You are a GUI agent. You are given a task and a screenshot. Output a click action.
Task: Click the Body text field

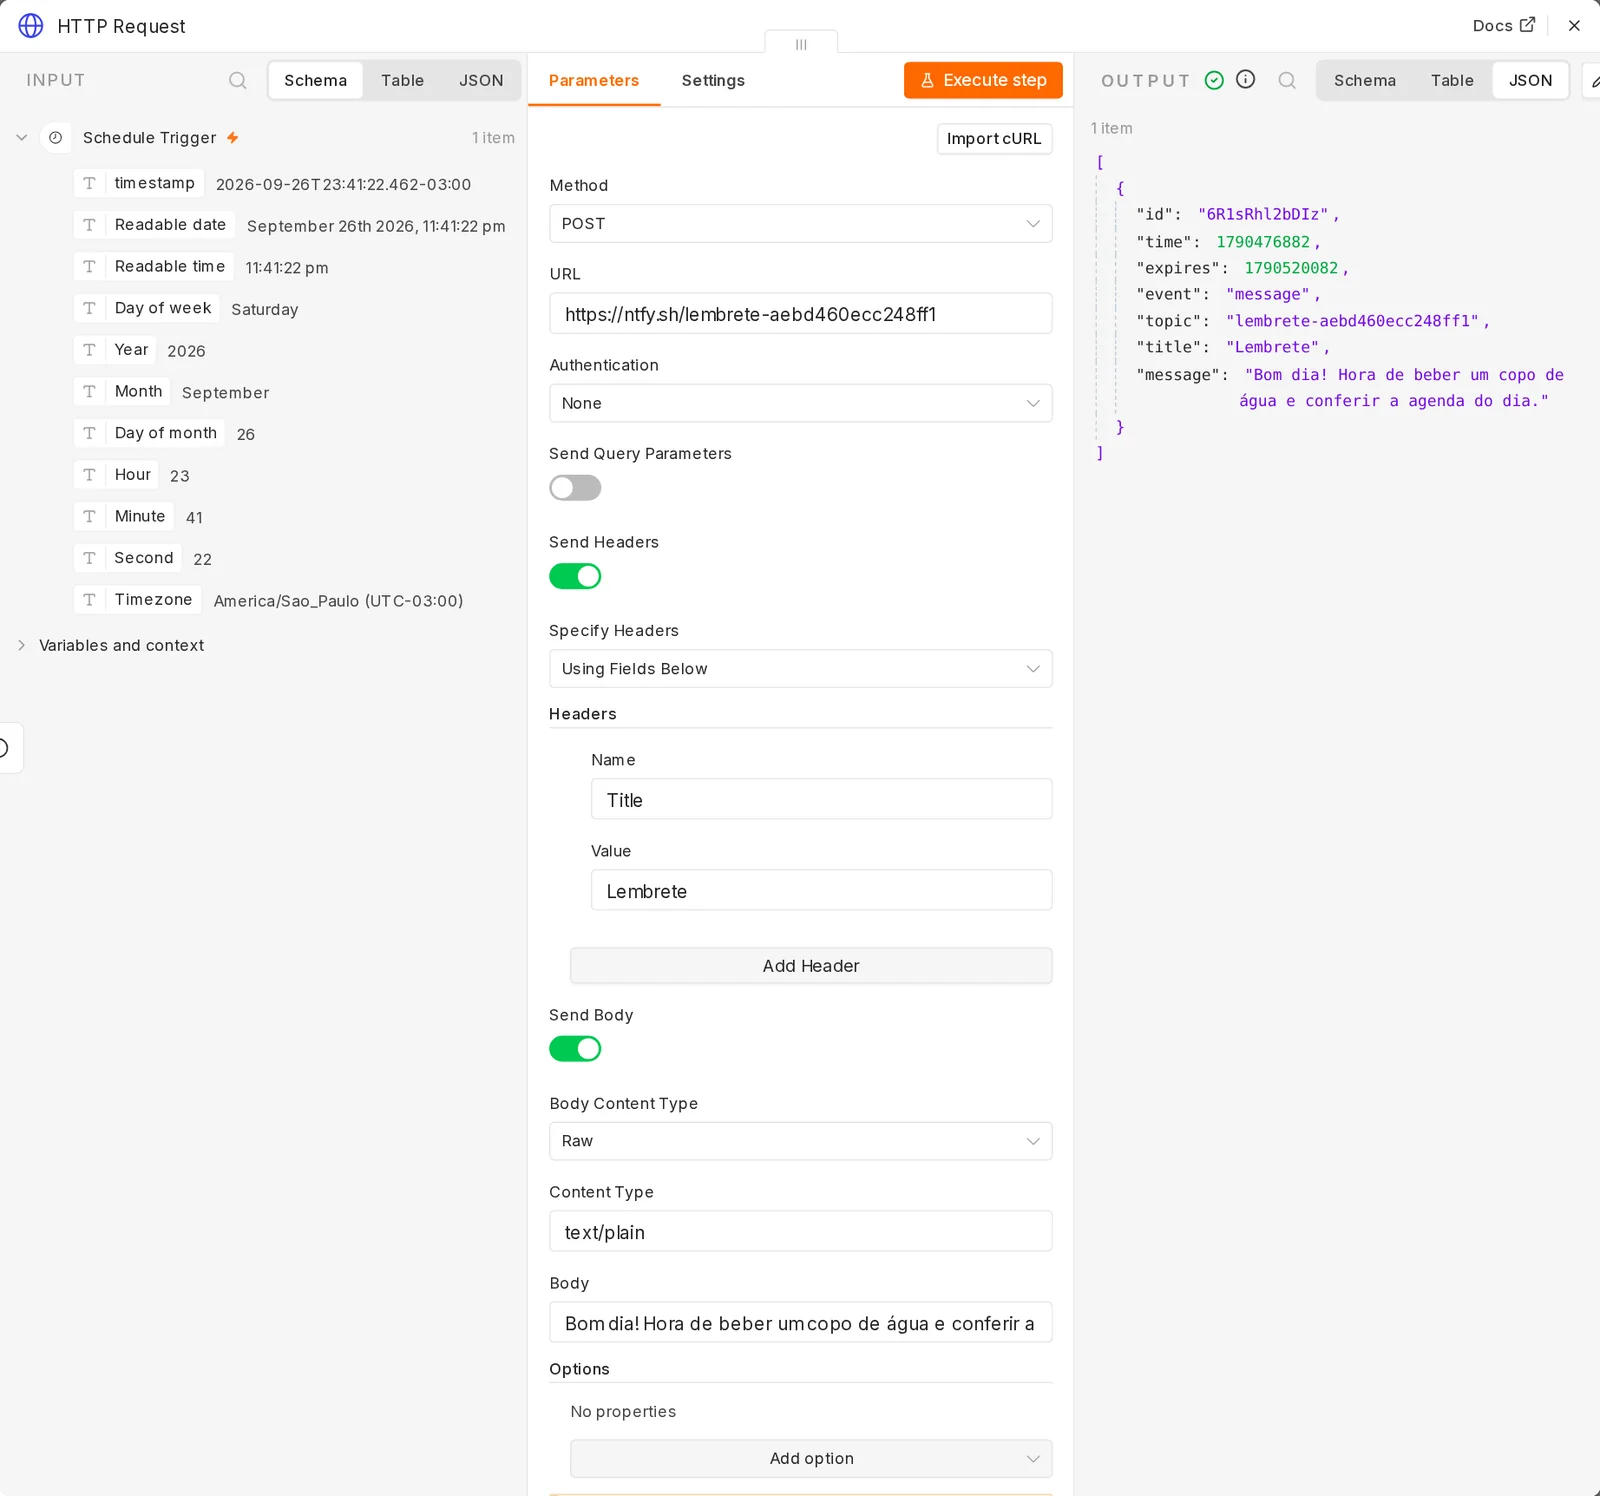(x=800, y=1322)
